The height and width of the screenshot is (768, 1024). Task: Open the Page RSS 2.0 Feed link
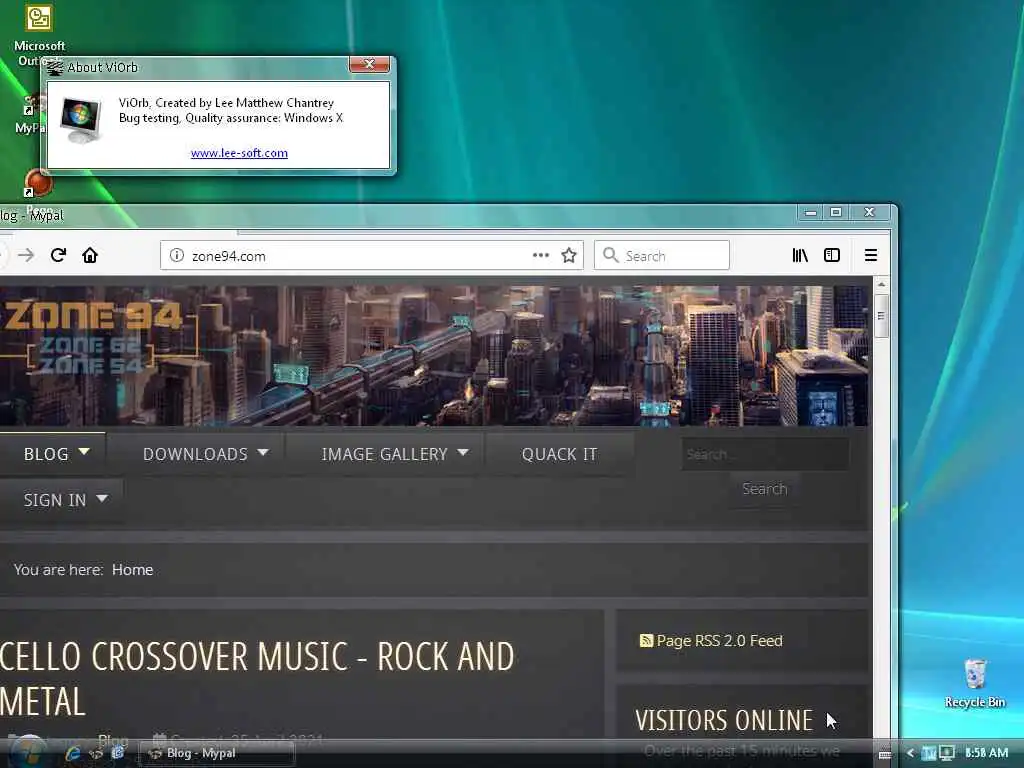tap(719, 641)
